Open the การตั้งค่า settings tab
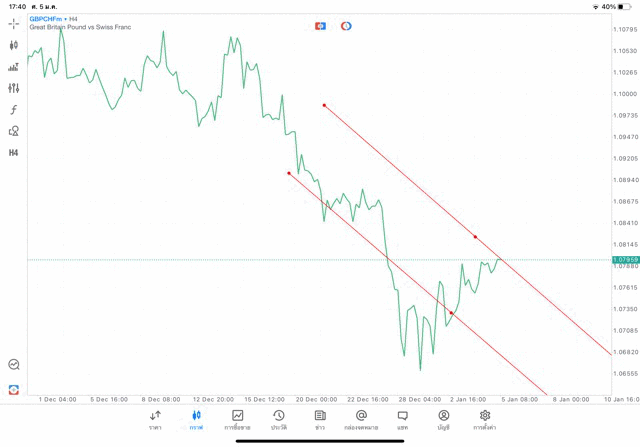Screen dimensions: 640x447 click(x=485, y=420)
